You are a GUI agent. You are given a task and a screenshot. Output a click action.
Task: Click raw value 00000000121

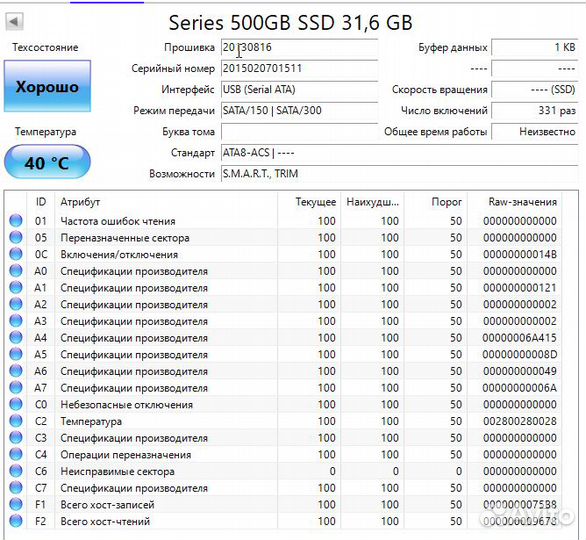point(519,288)
